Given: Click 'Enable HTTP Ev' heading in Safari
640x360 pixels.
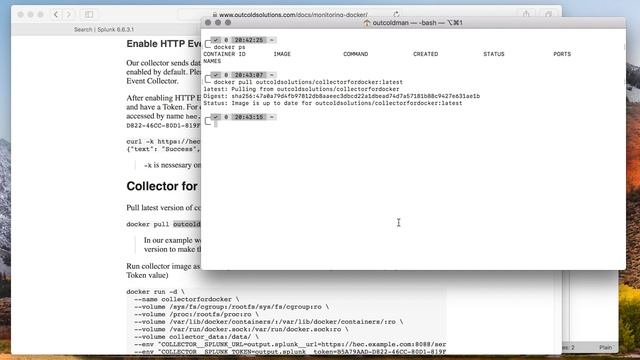Looking at the screenshot, I should [163, 44].
